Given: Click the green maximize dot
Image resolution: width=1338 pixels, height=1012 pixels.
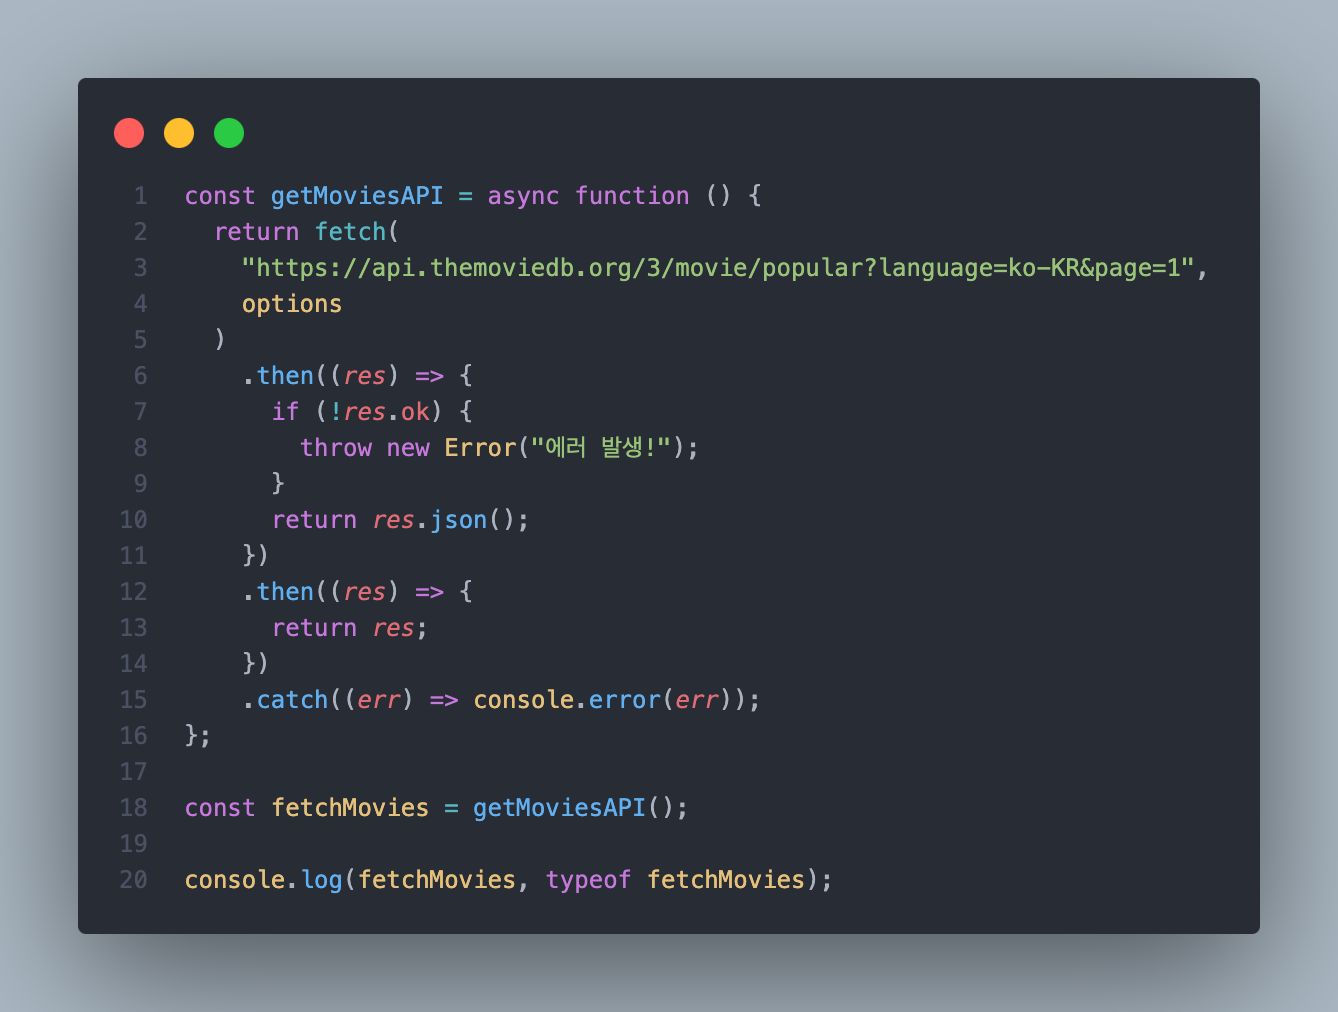Looking at the screenshot, I should [x=229, y=133].
